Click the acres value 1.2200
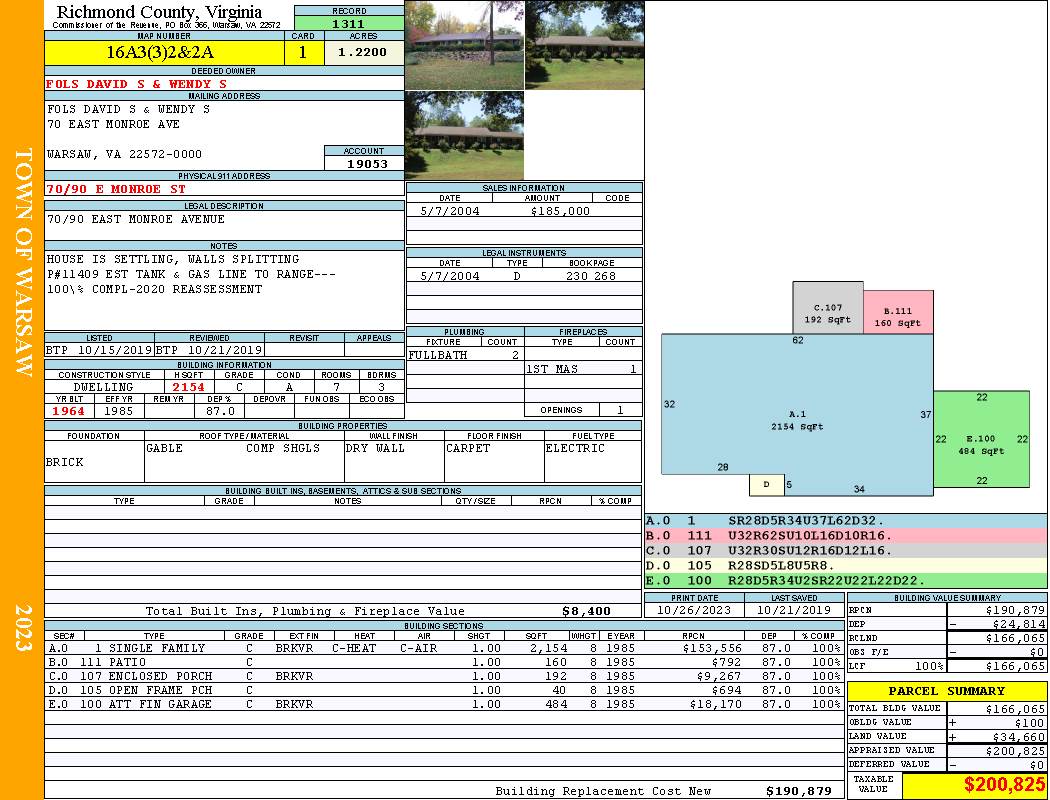This screenshot has height=800, width=1050. (362, 53)
